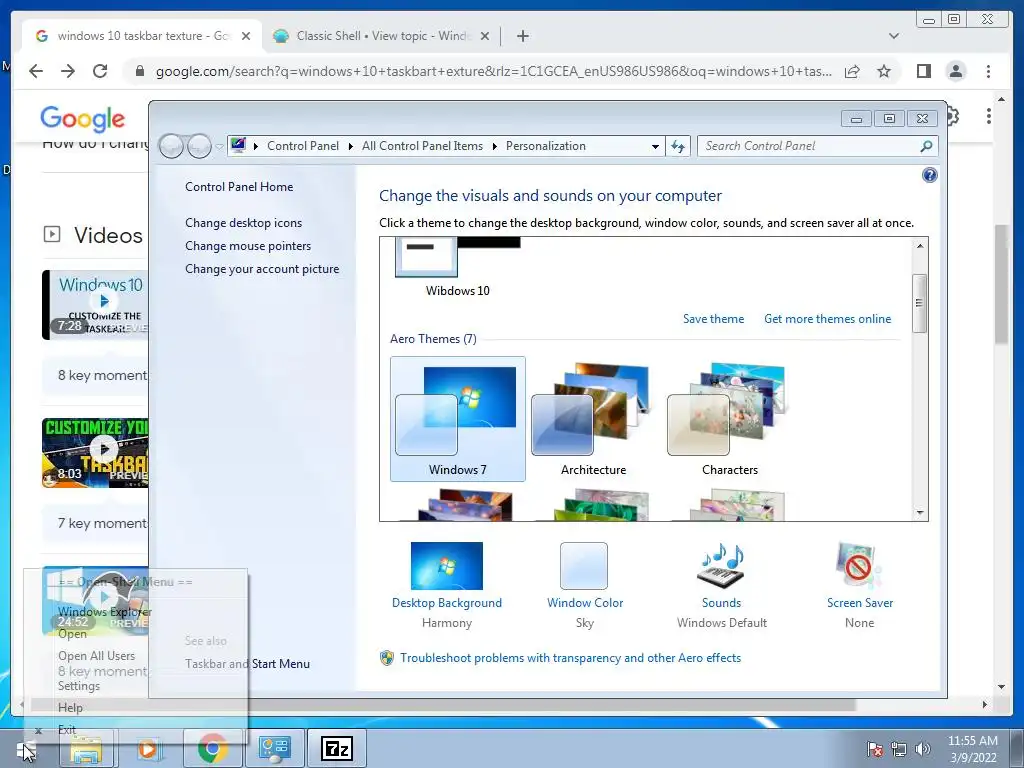This screenshot has width=1024, height=768.
Task: Click Change mouse pointers link
Action: [248, 246]
